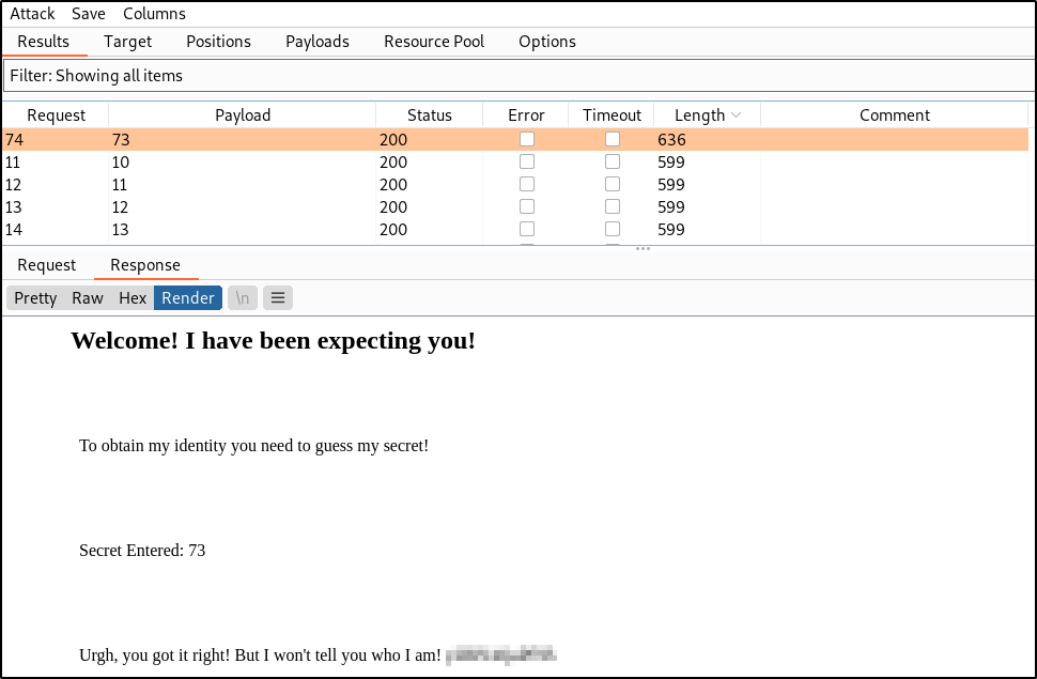Switch to the Positions tab
The height and width of the screenshot is (679, 1037).
click(218, 42)
